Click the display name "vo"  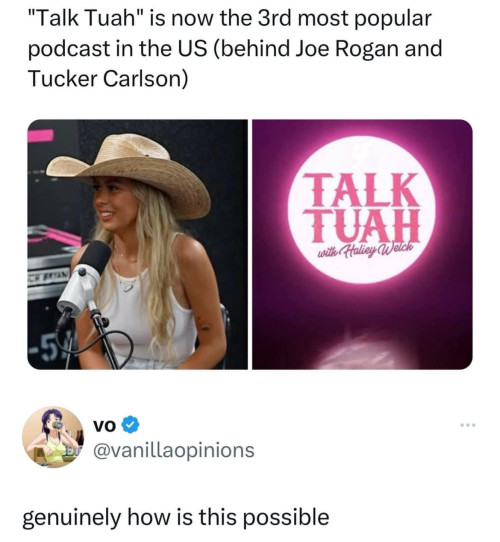103,426
